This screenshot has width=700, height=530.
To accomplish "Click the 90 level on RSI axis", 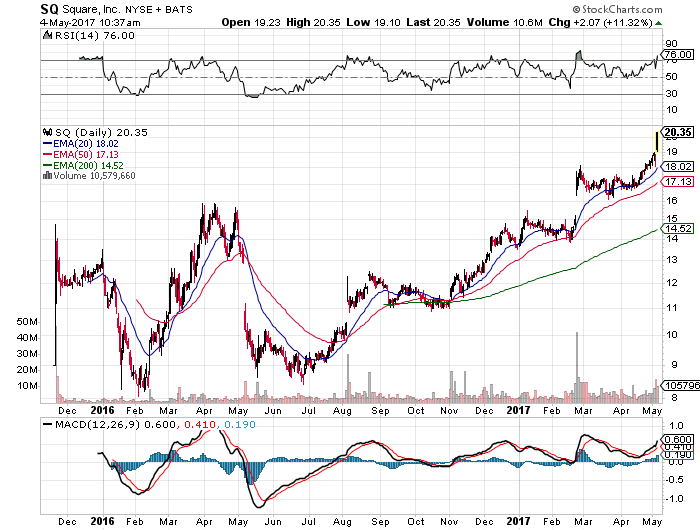I will pos(671,44).
